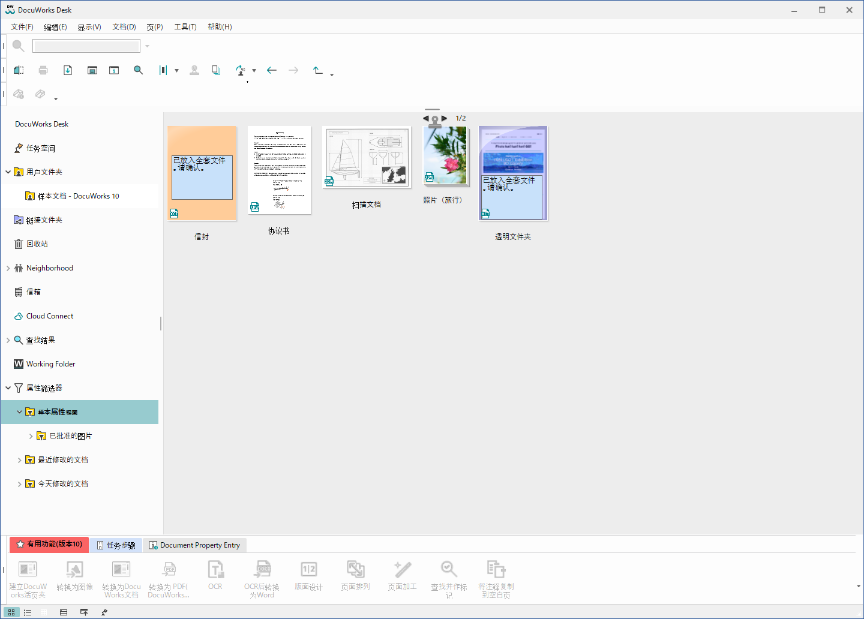Click the 转换为PDF/DocuWorks icon
This screenshot has width=864, height=619.
click(170, 570)
